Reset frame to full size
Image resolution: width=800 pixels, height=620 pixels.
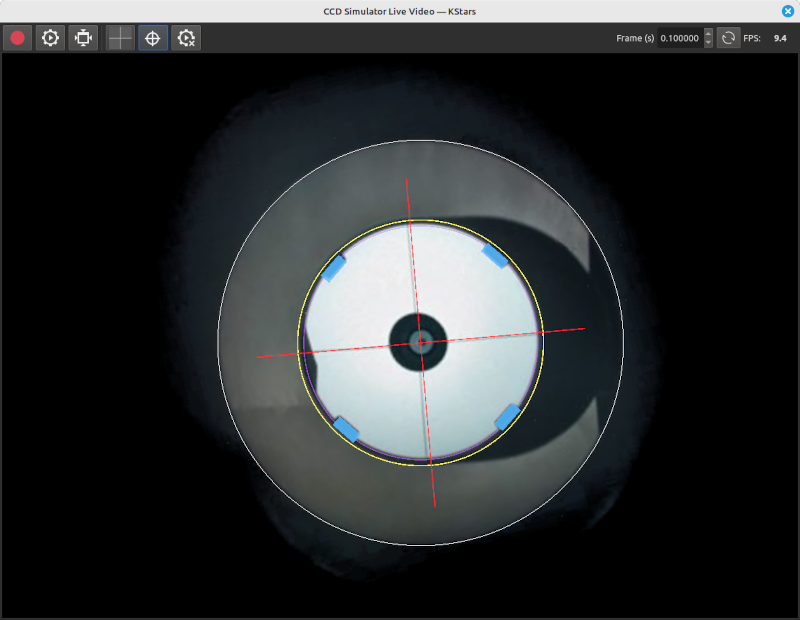[83, 38]
